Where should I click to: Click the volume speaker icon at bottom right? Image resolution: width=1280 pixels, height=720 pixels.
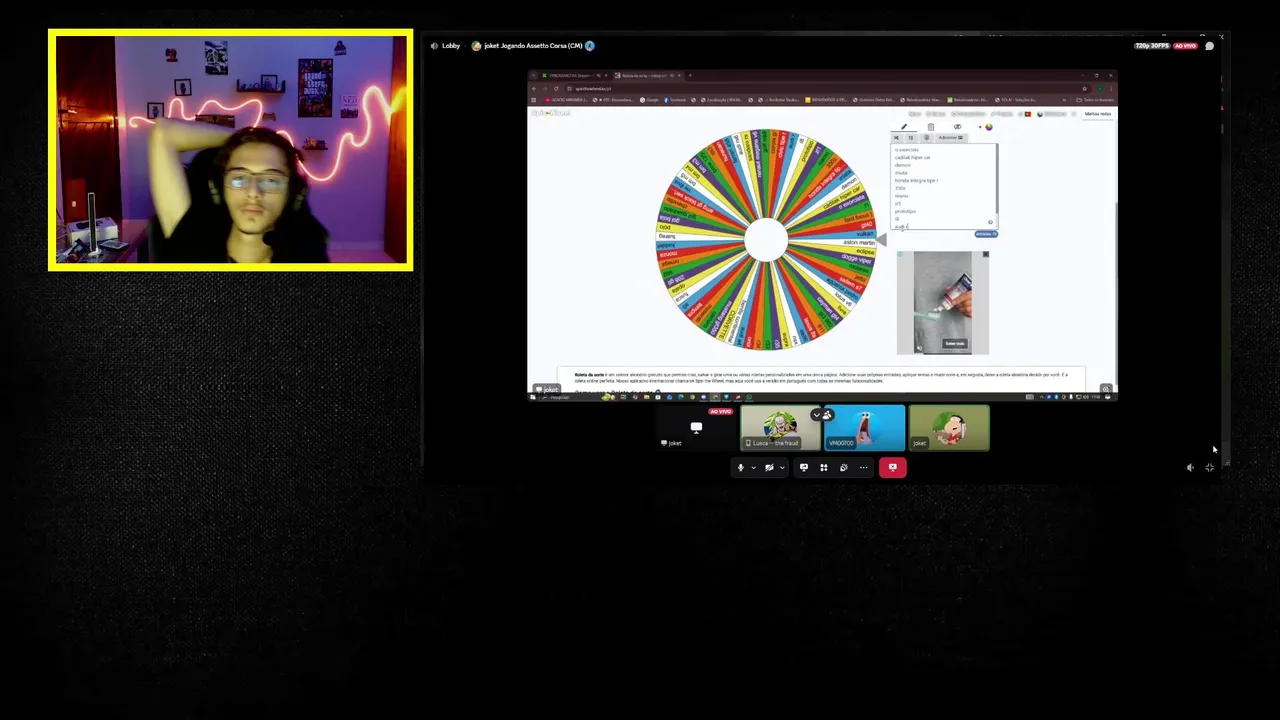click(x=1190, y=467)
